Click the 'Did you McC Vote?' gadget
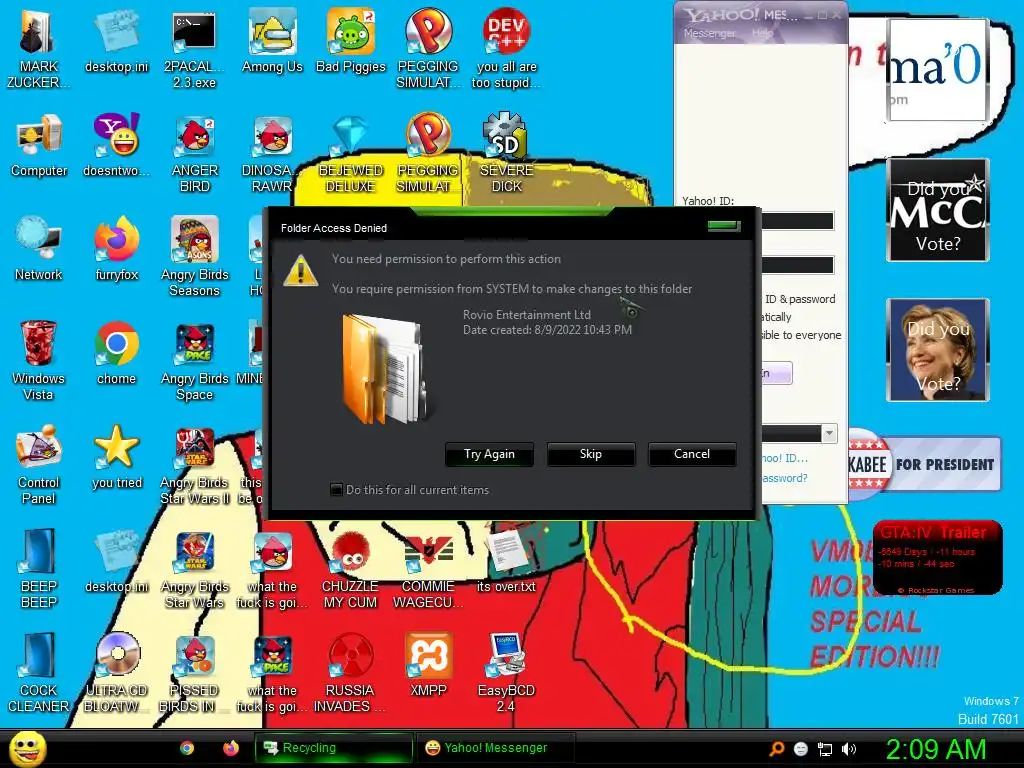This screenshot has height=768, width=1024. tap(938, 210)
